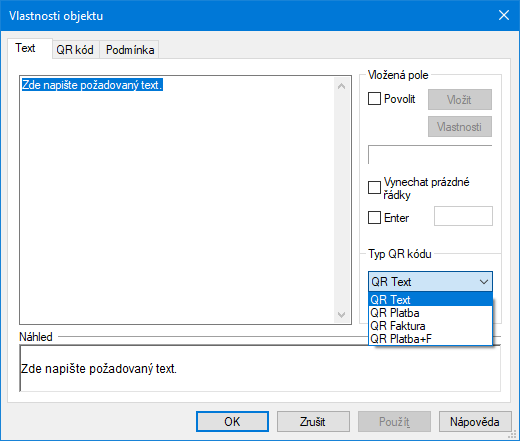
Task: Select the Text tab
Action: pyautogui.click(x=25, y=48)
